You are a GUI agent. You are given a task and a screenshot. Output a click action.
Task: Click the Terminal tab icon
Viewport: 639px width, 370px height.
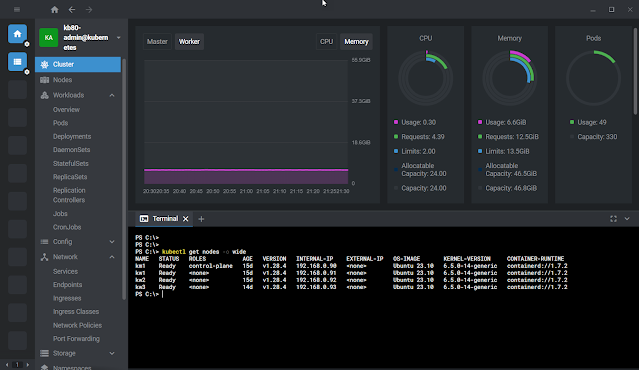(144, 219)
